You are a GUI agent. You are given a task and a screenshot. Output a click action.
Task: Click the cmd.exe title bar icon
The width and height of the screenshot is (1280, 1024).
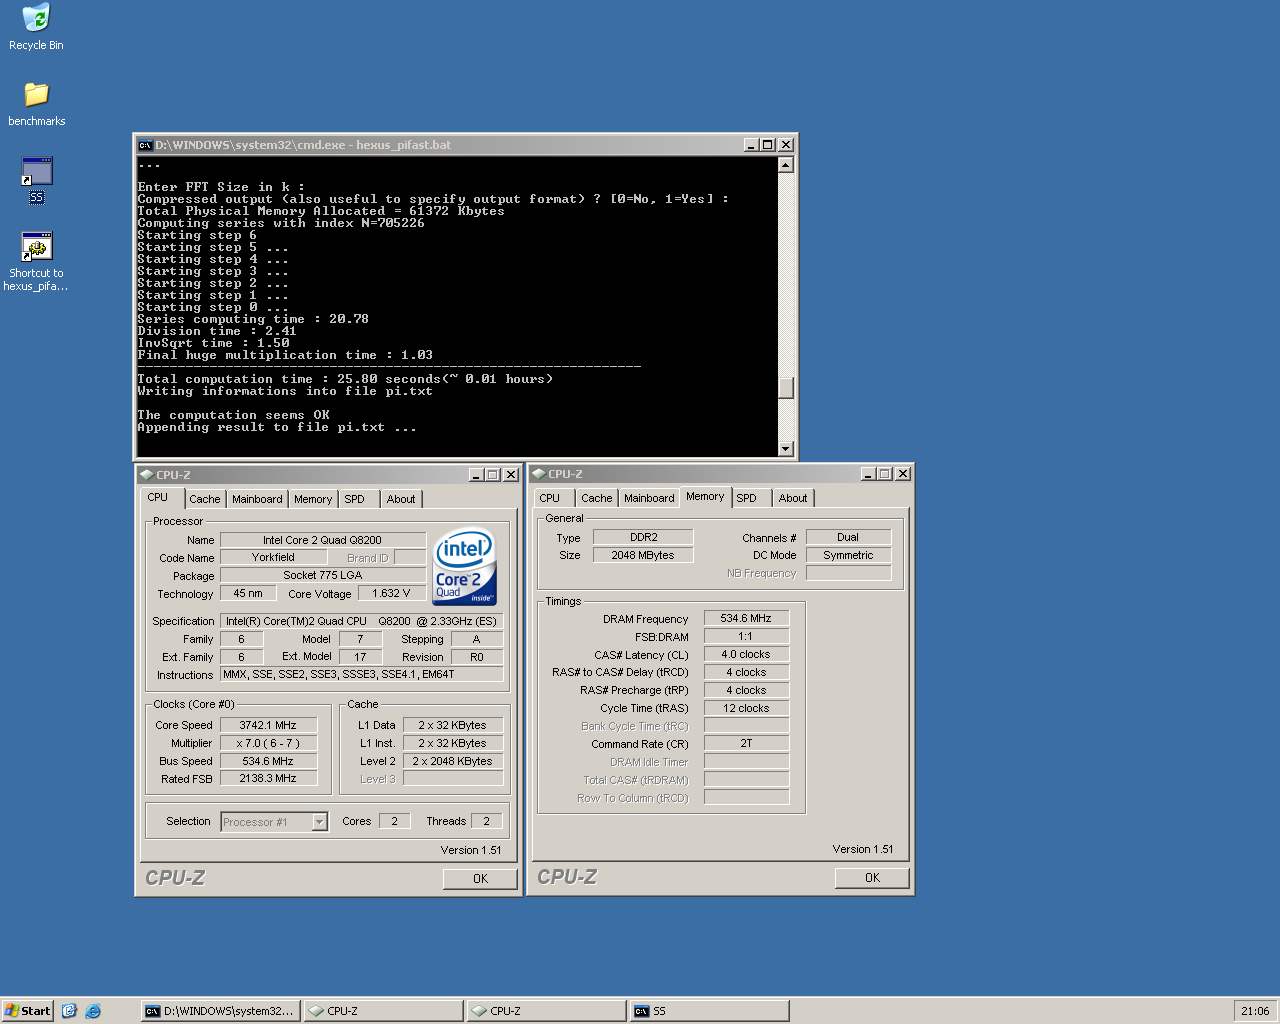click(x=145, y=145)
